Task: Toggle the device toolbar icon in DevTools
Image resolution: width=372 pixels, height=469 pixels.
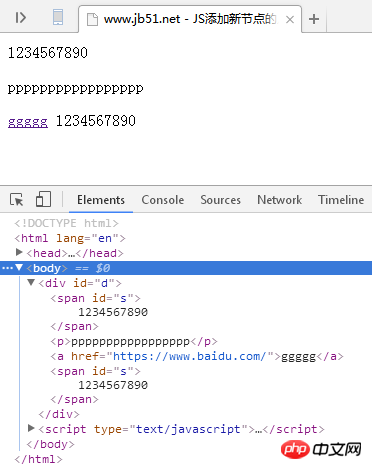Action: tap(43, 199)
